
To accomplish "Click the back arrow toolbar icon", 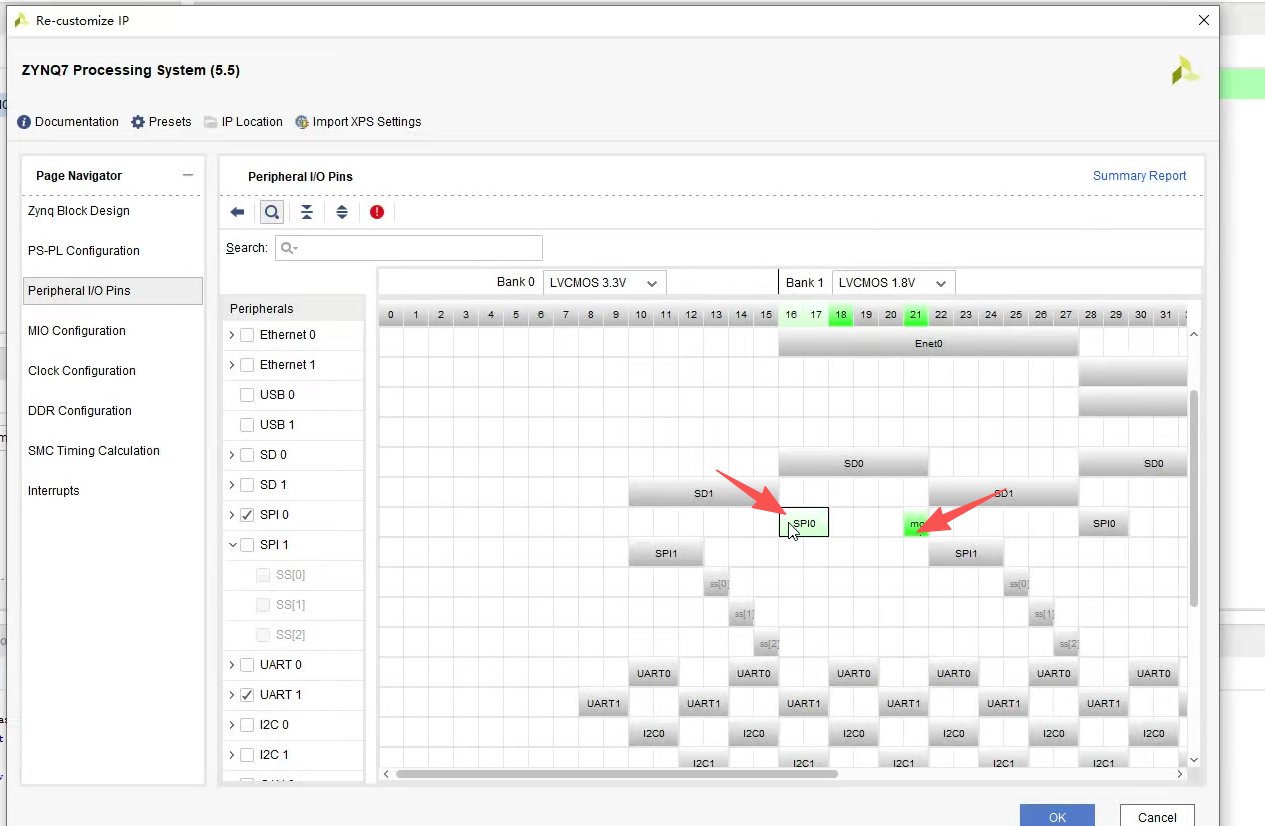I will tap(237, 212).
